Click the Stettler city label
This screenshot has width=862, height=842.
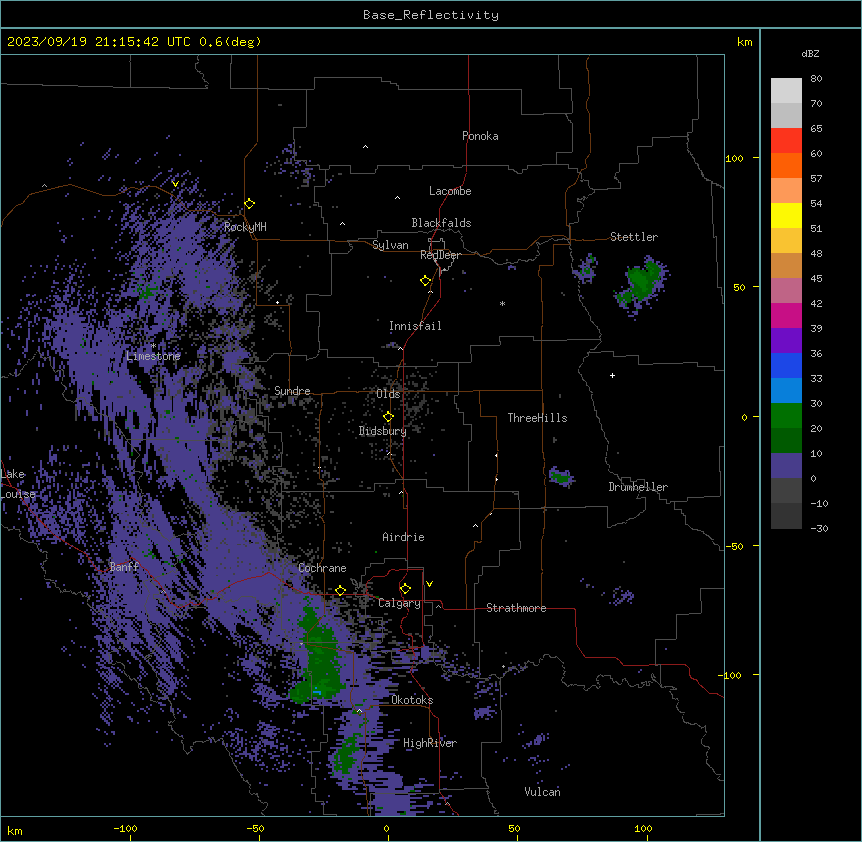634,237
